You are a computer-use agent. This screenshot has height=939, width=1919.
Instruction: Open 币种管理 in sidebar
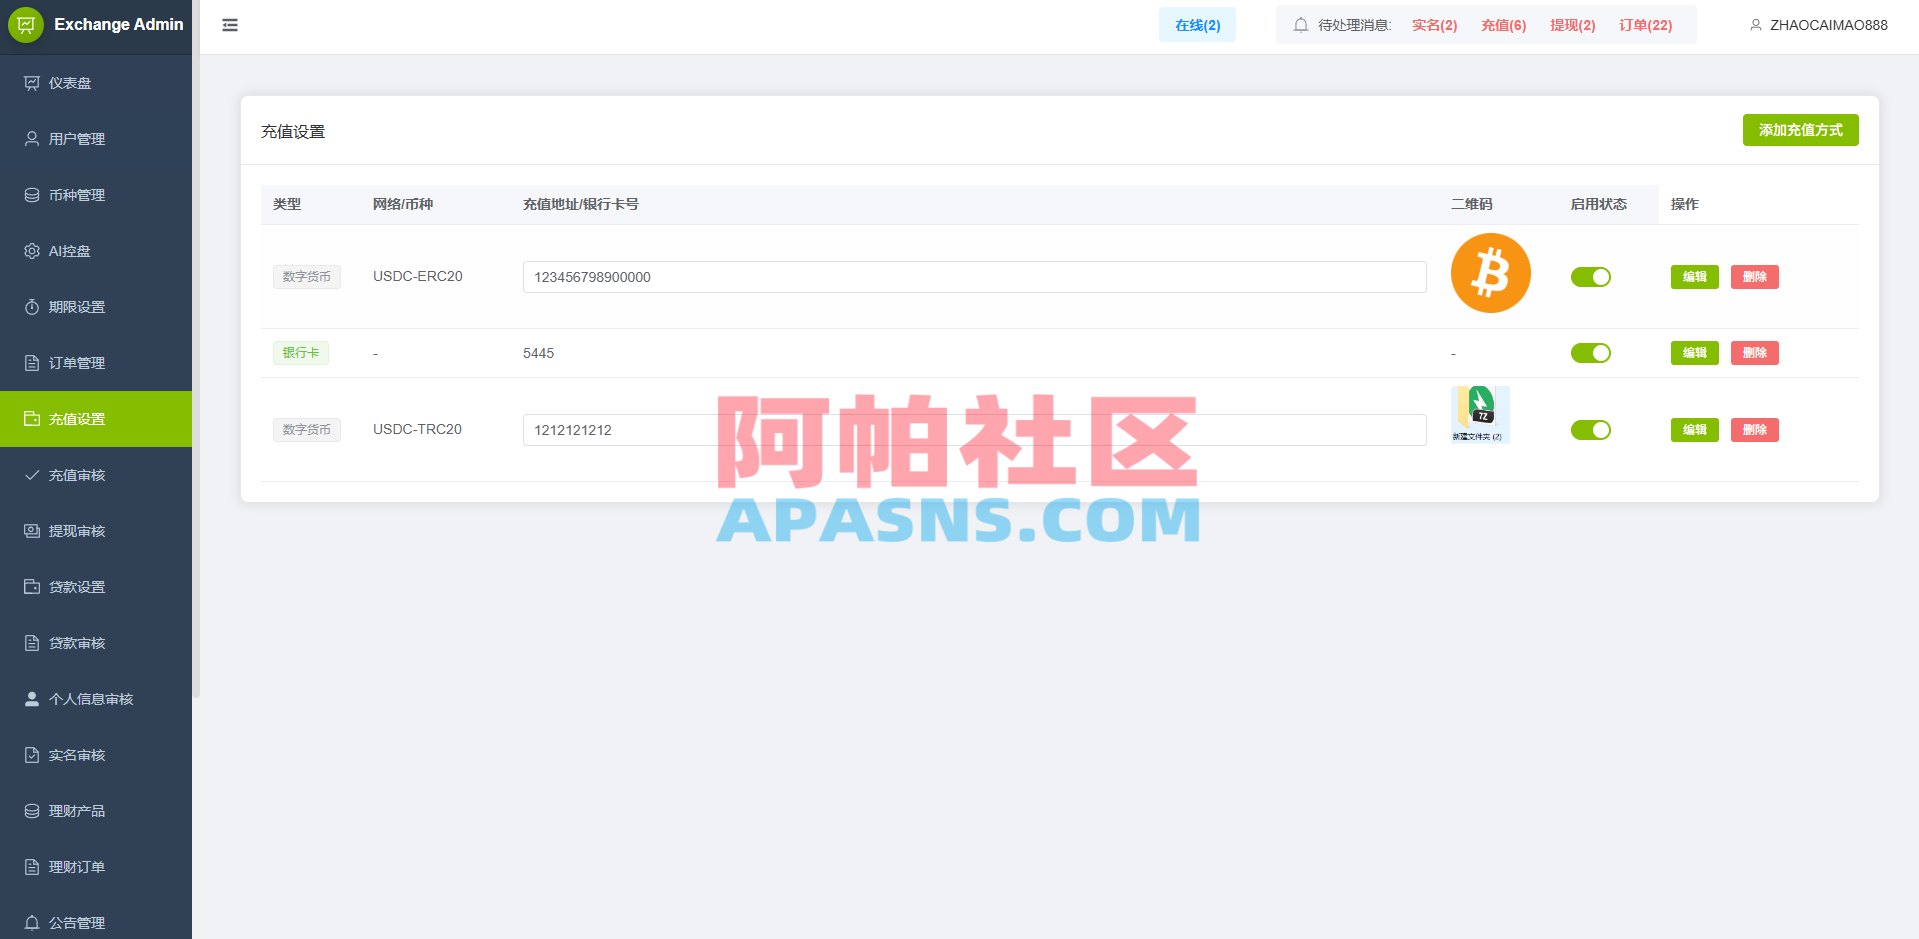tap(96, 195)
